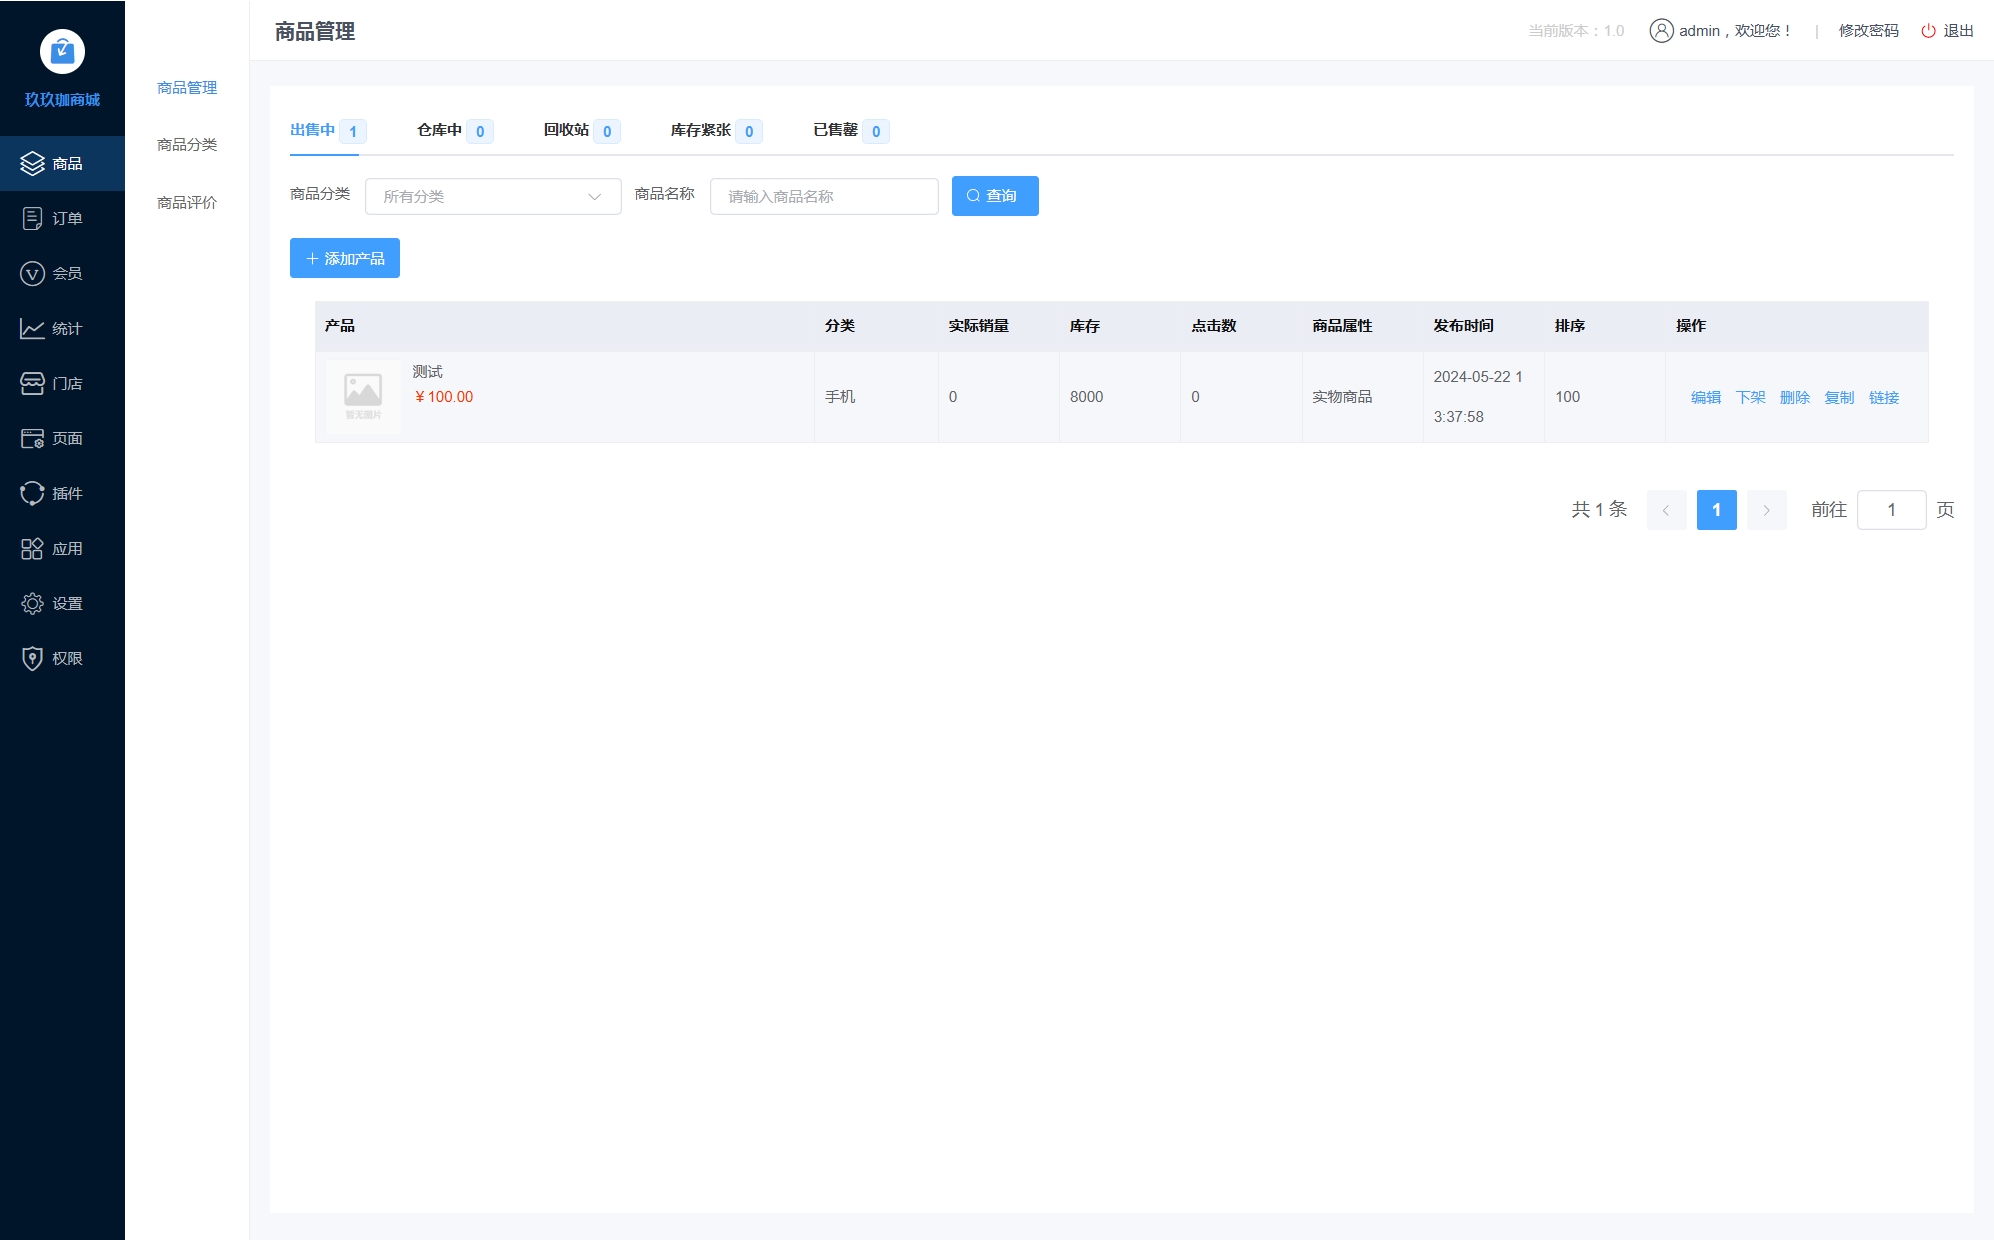Click the 测试 product placeholder thumbnail

[x=363, y=396]
